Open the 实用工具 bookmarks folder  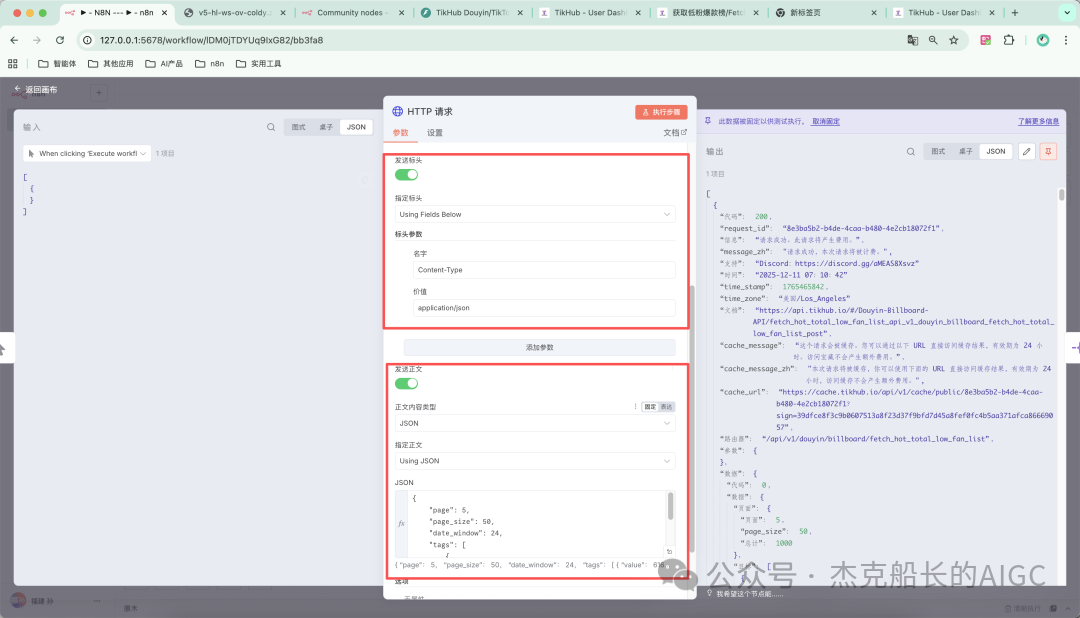(x=258, y=63)
